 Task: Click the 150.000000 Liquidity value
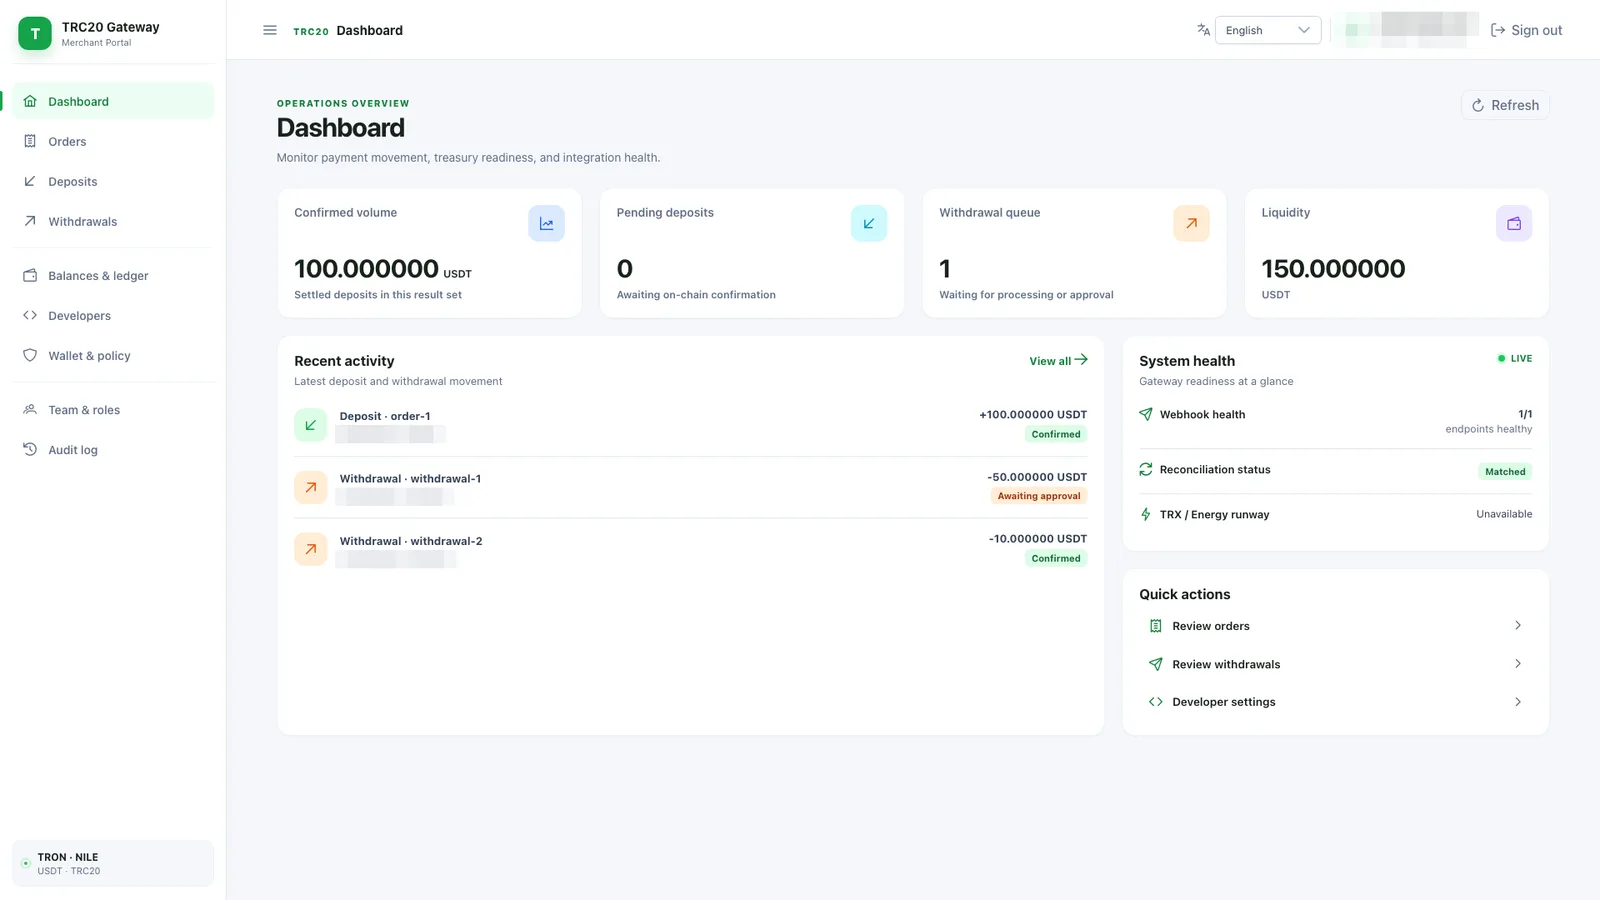[x=1333, y=268]
